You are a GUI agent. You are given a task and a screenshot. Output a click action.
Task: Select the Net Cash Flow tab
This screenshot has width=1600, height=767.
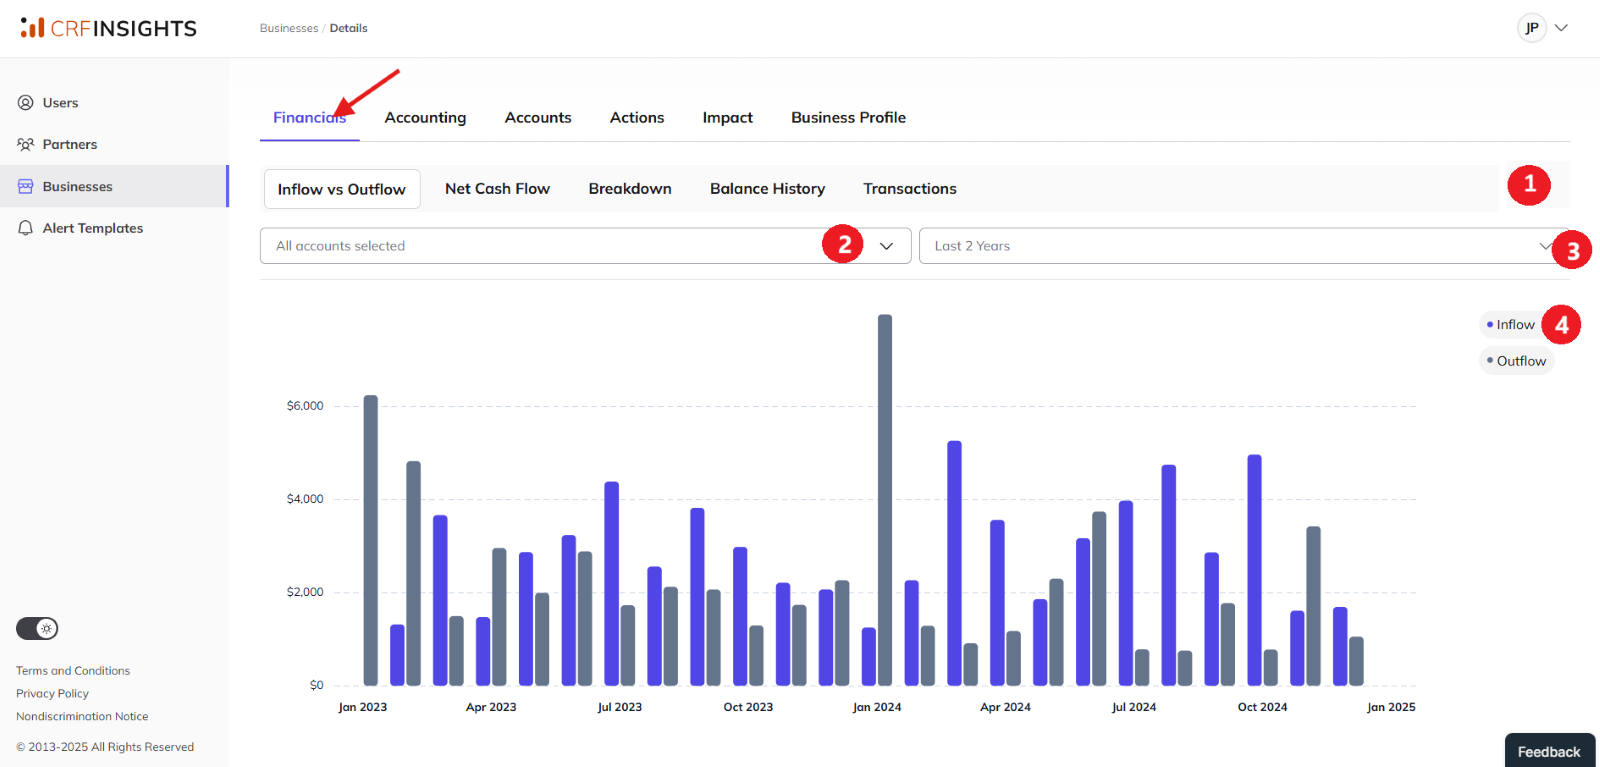[x=497, y=189]
